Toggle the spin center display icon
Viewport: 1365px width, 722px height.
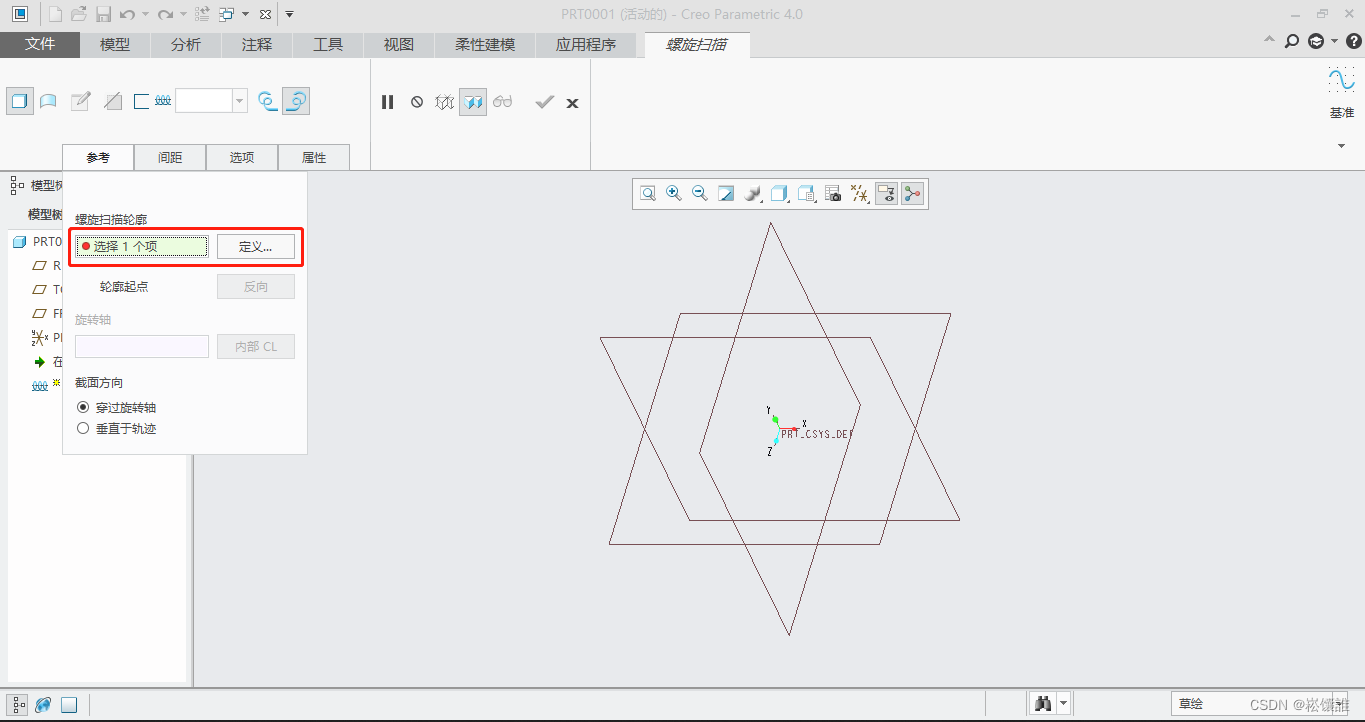coord(912,194)
